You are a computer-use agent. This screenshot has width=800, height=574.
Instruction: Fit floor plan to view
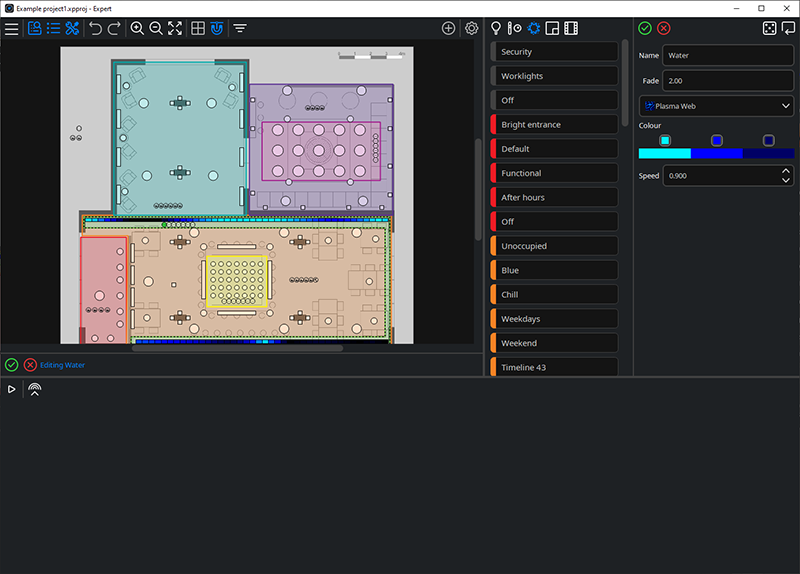175,29
